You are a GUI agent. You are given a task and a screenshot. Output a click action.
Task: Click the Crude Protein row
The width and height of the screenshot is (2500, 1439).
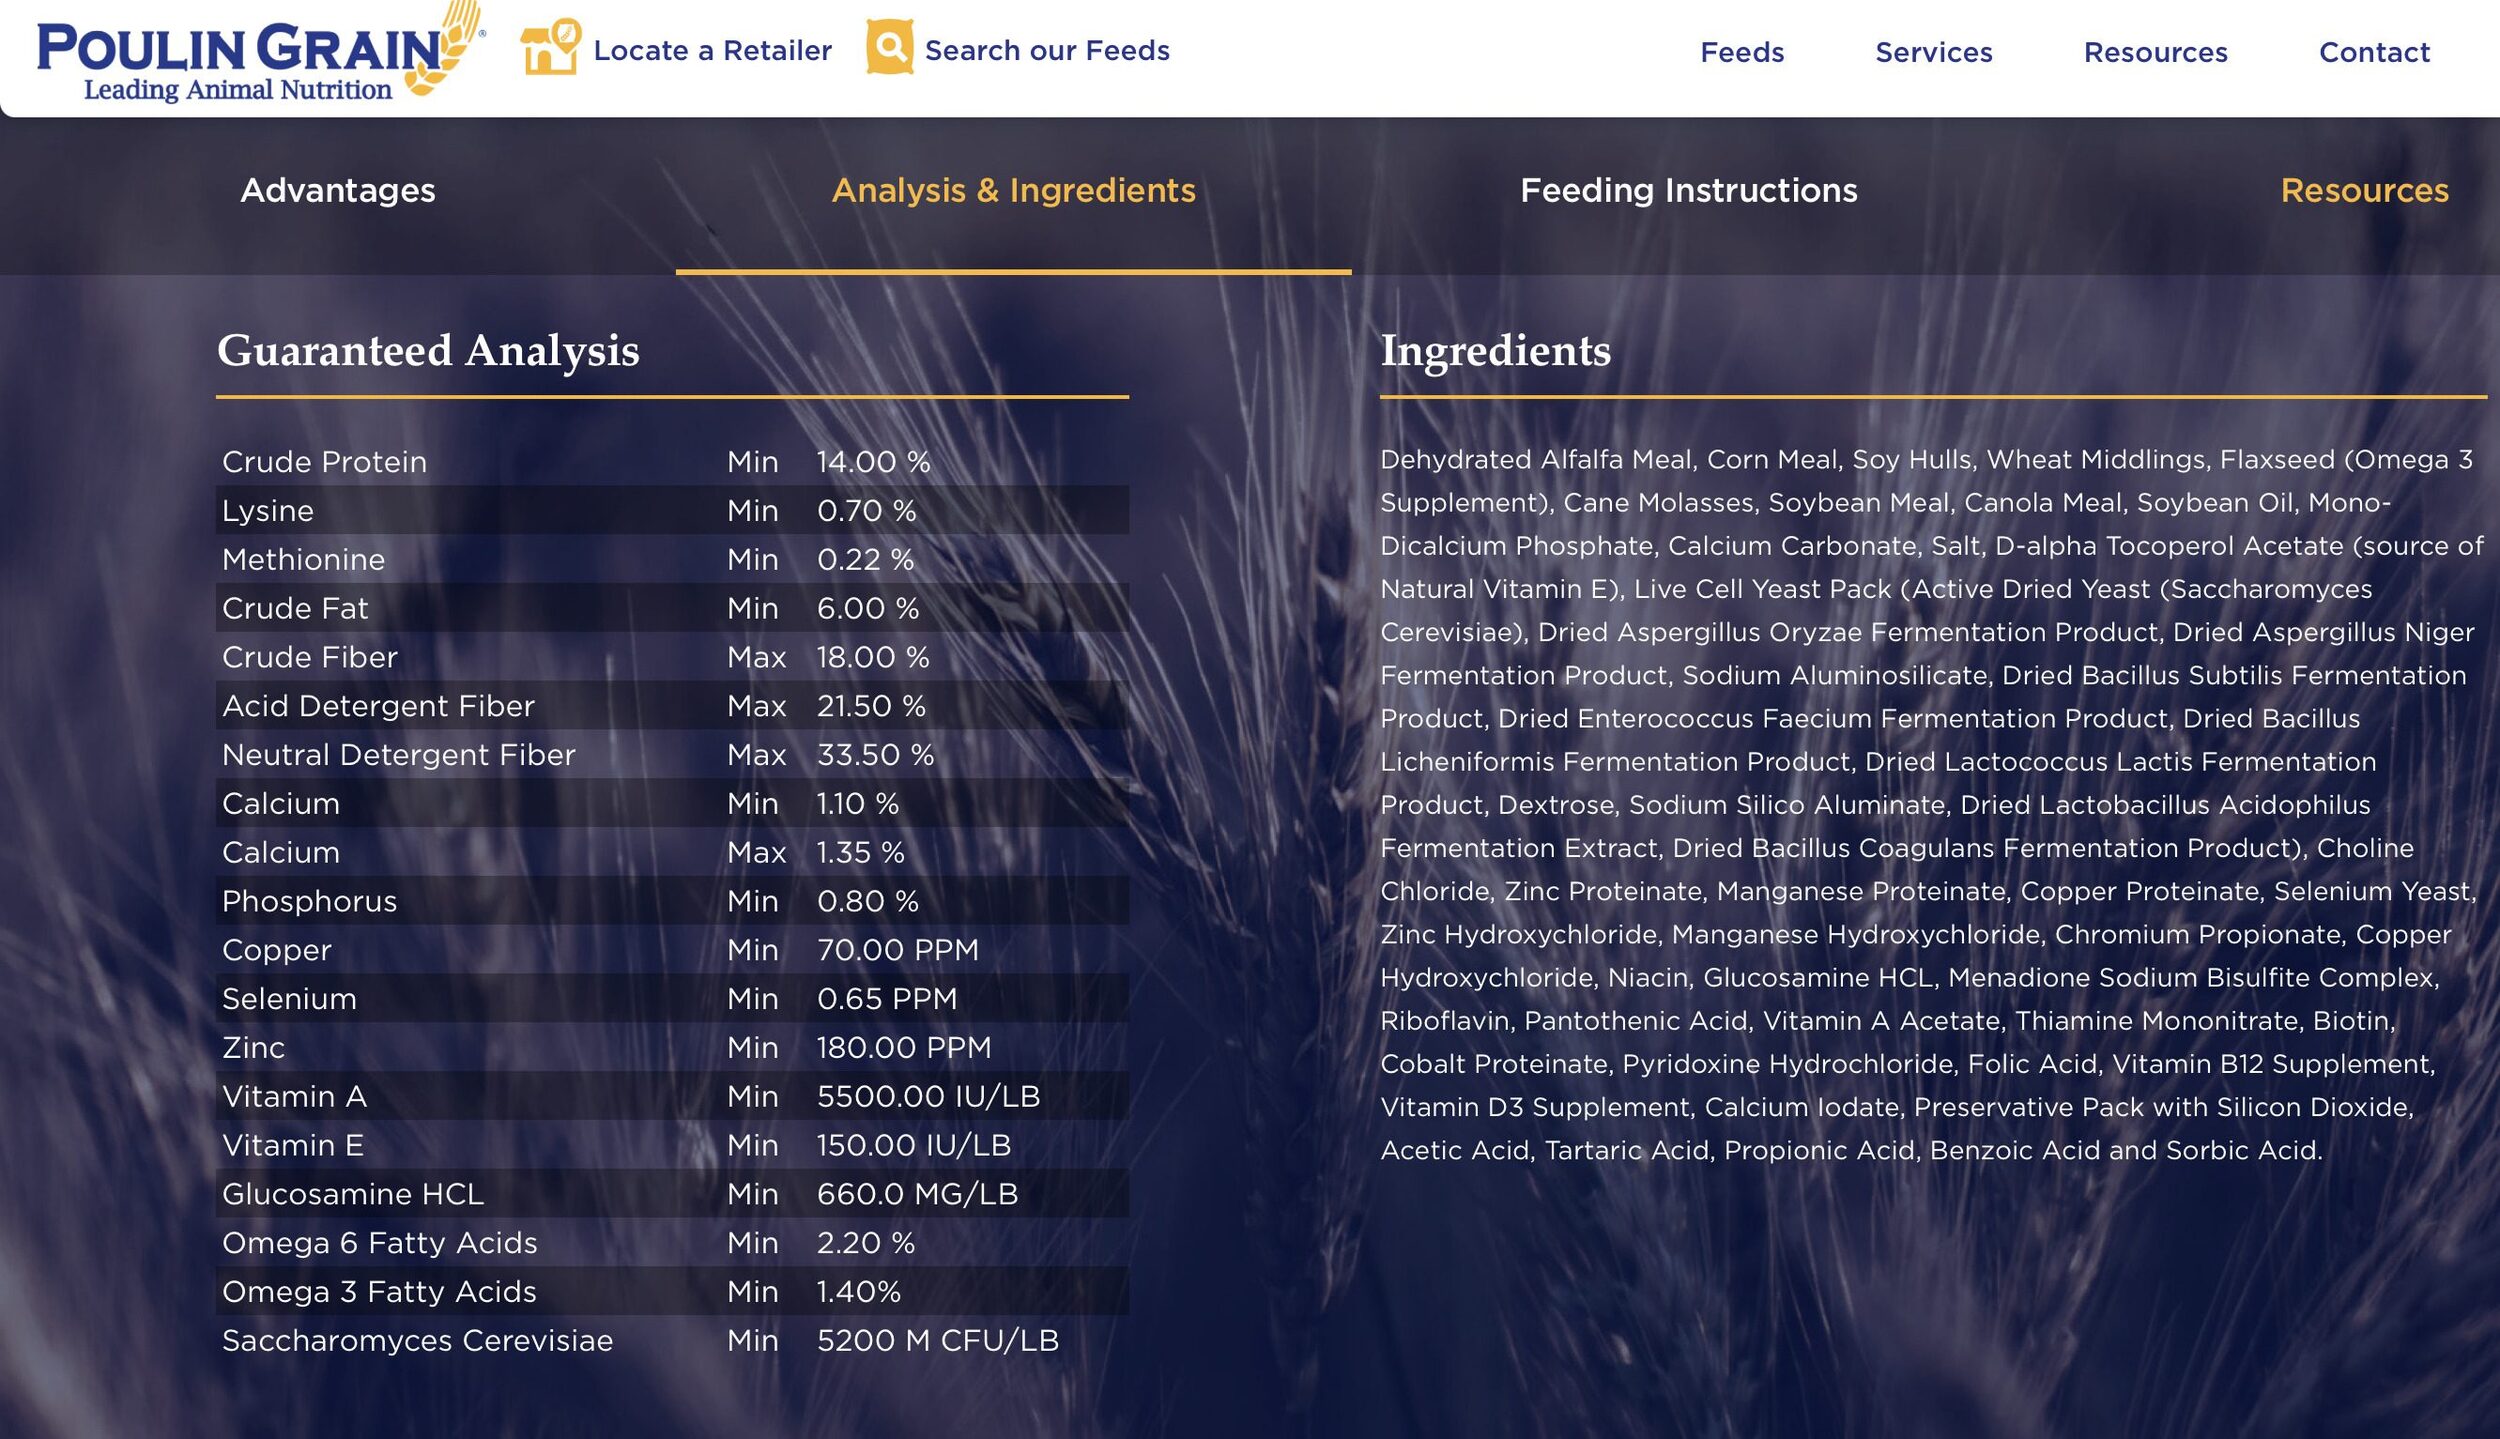pos(672,462)
